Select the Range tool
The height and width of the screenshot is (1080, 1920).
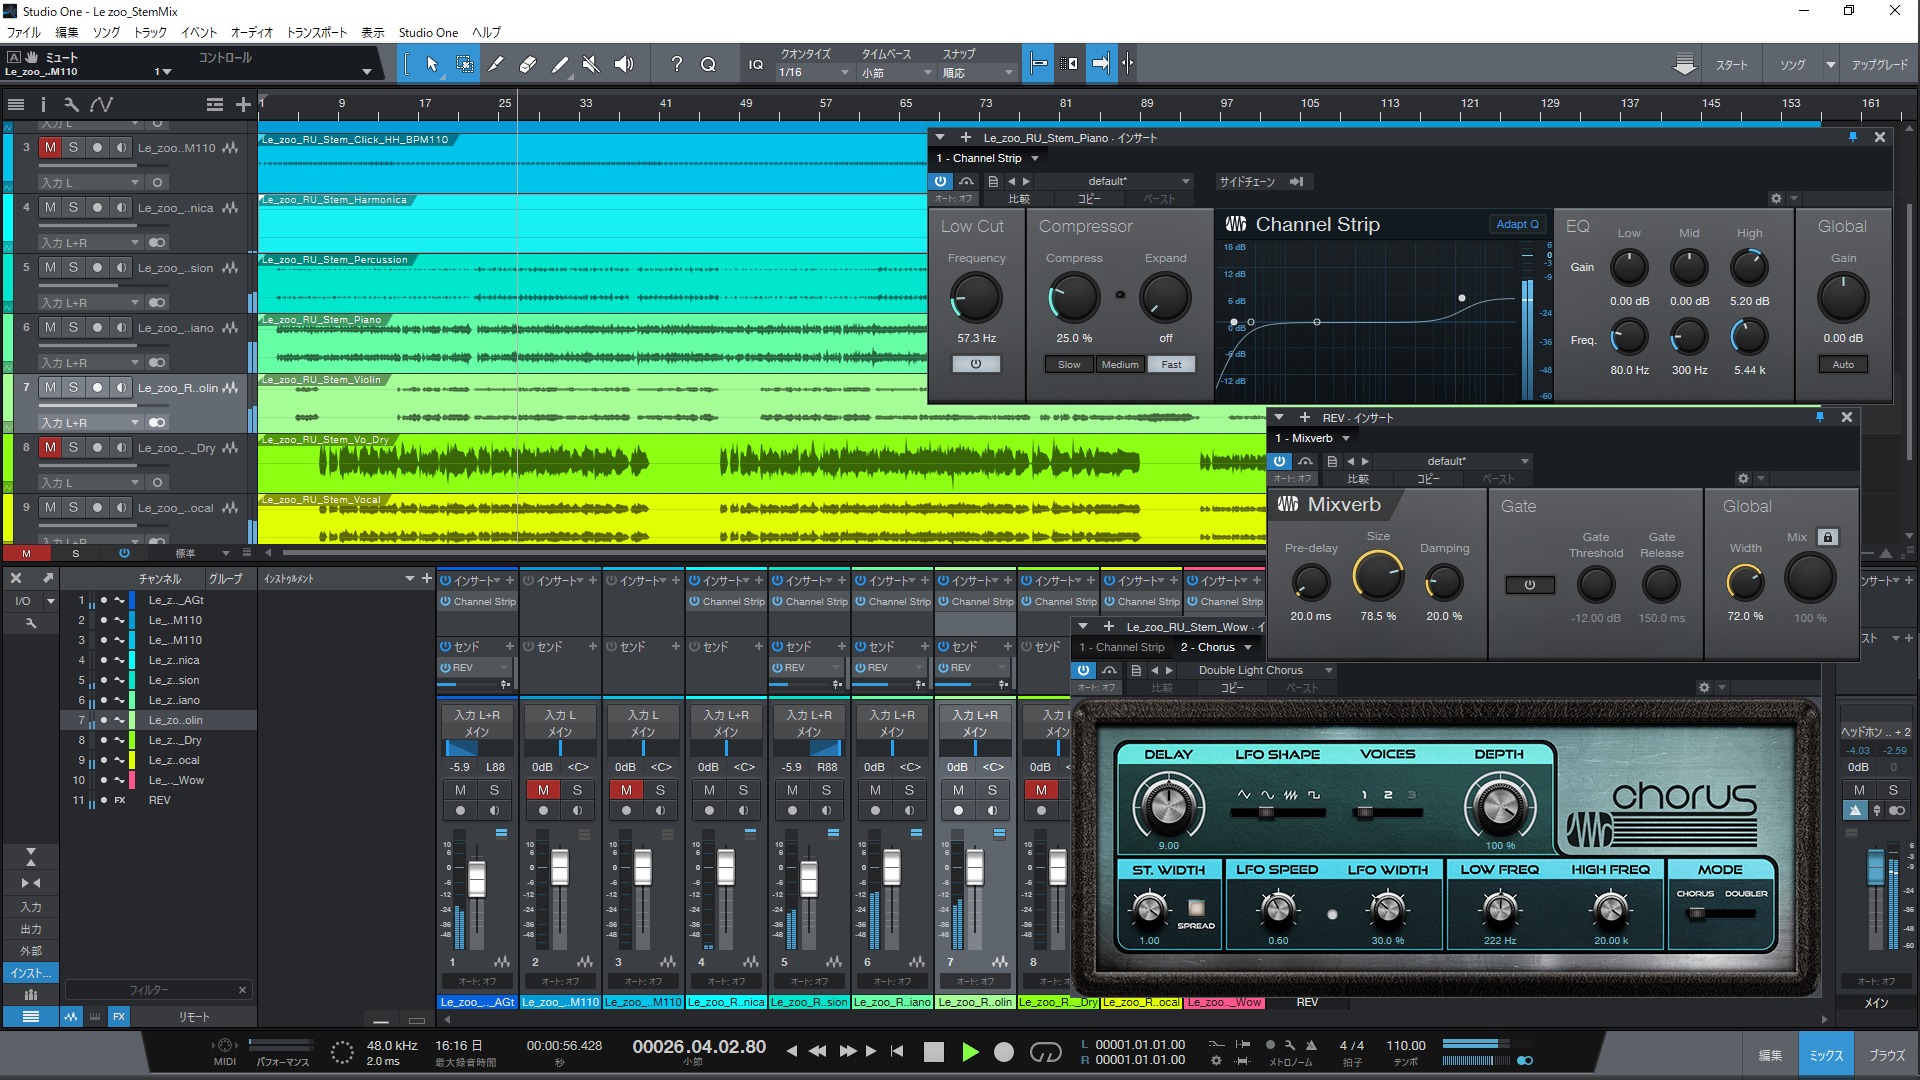pos(464,64)
